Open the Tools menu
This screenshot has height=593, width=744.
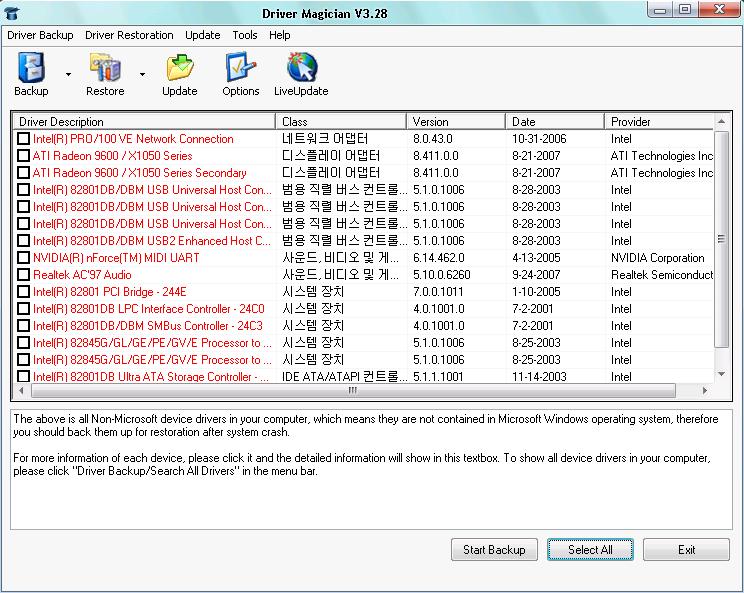[x=245, y=35]
